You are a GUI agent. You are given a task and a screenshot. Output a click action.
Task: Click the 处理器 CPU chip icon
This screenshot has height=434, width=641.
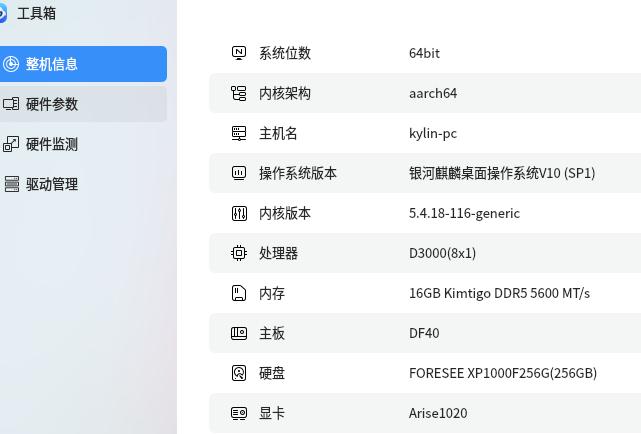point(239,253)
